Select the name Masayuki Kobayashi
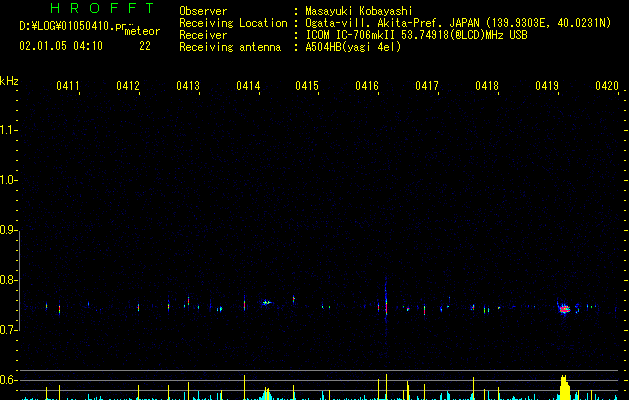 point(359,11)
